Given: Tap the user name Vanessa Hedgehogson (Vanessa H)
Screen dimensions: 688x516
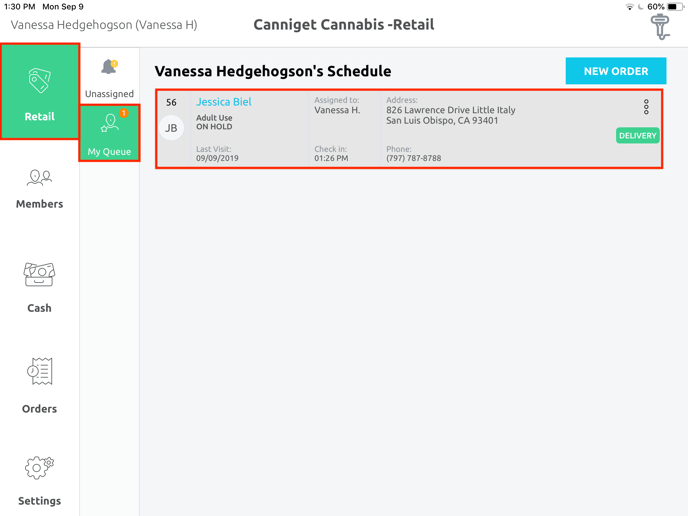Looking at the screenshot, I should click(104, 25).
